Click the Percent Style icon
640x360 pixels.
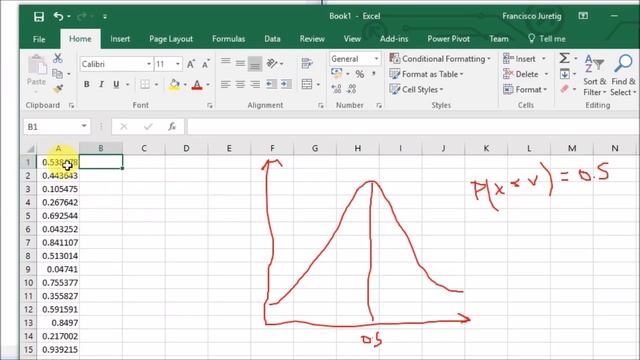click(360, 74)
